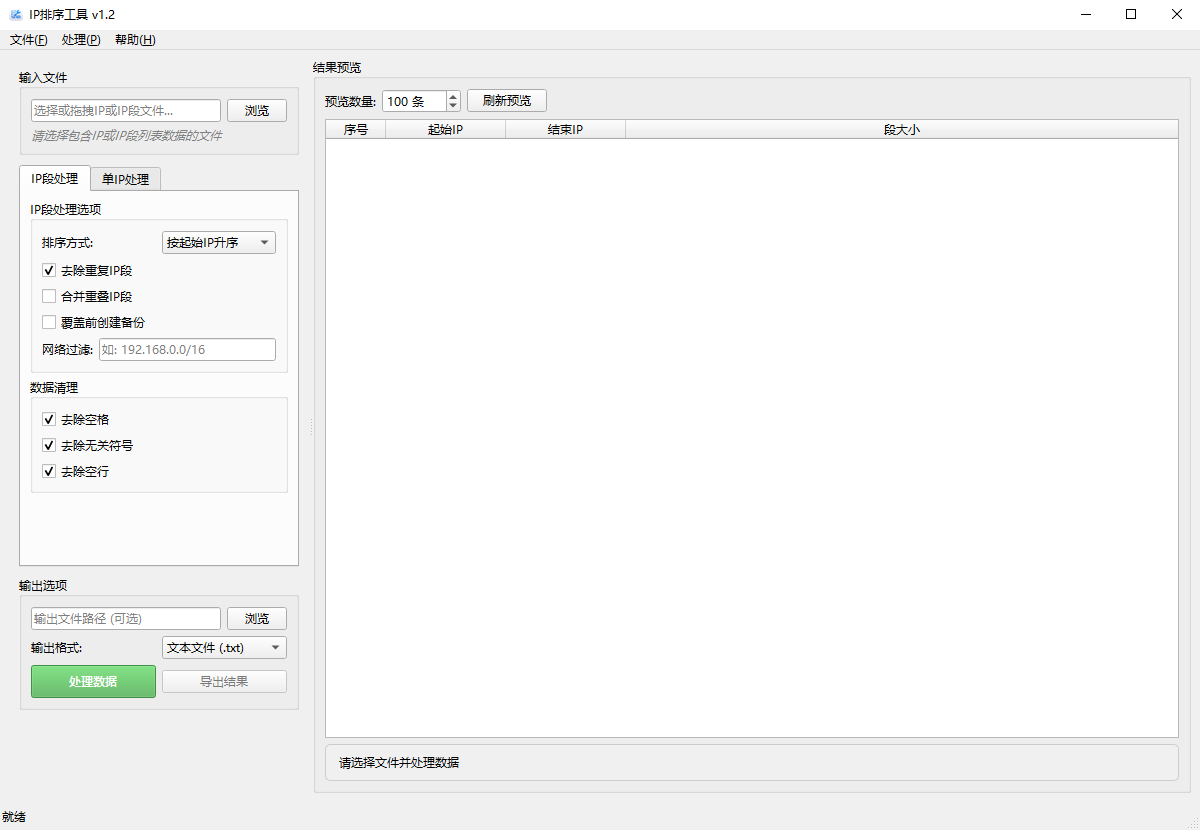This screenshot has height=830, width=1200.
Task: Click the IP排序工具 app icon in title bar
Action: click(x=16, y=14)
